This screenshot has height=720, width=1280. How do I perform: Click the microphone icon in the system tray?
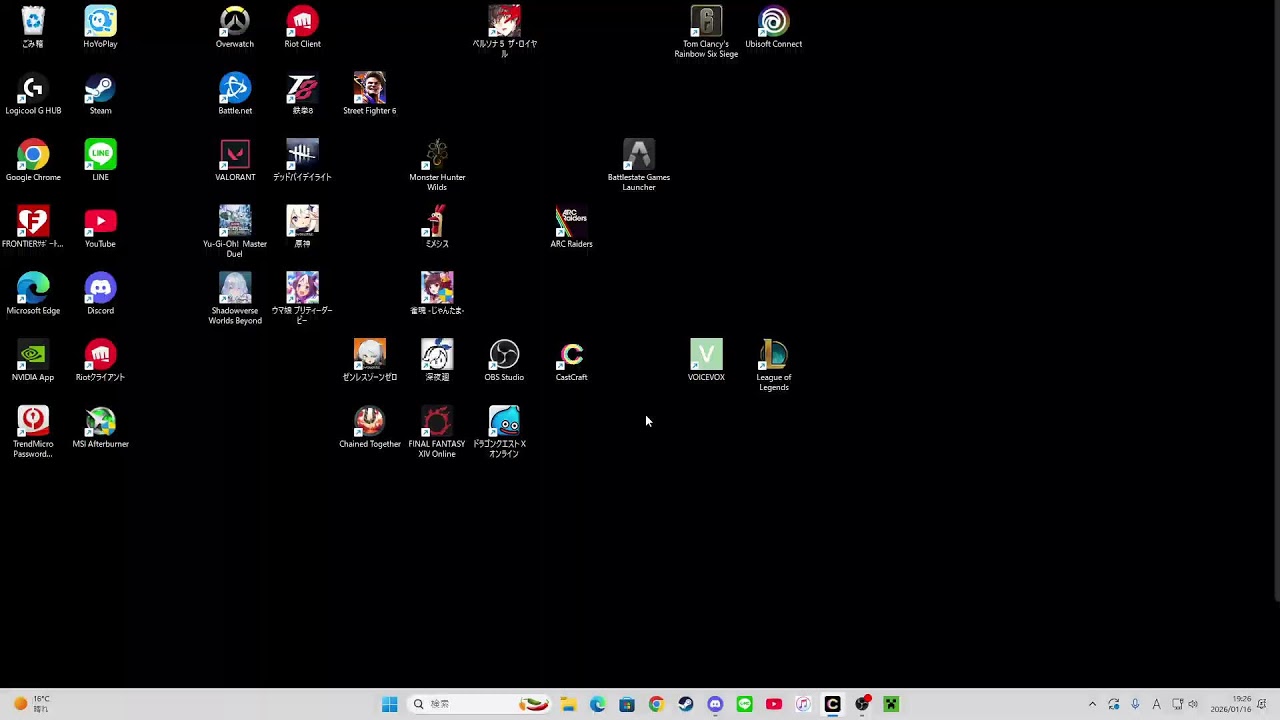[x=1135, y=704]
